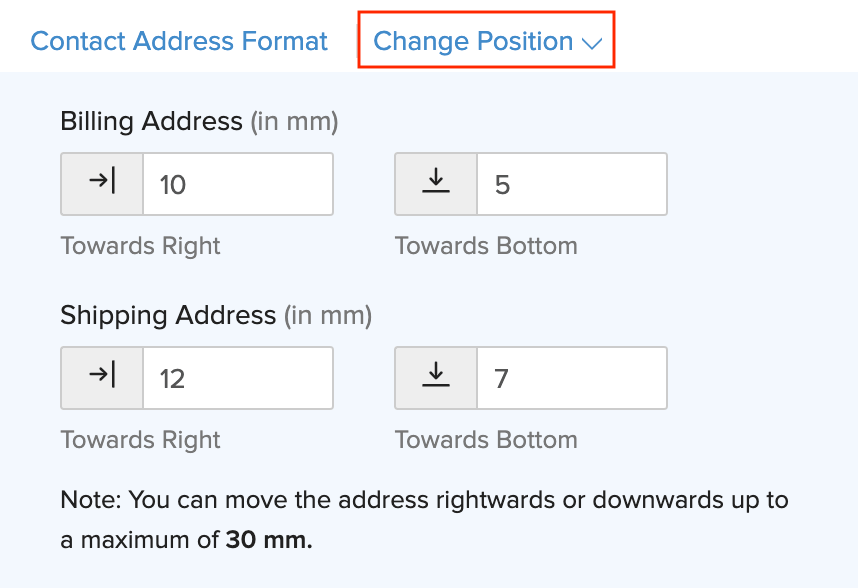Click the towards-bottom icon for Billing Address
Viewport: 858px width, 588px height.
point(436,184)
